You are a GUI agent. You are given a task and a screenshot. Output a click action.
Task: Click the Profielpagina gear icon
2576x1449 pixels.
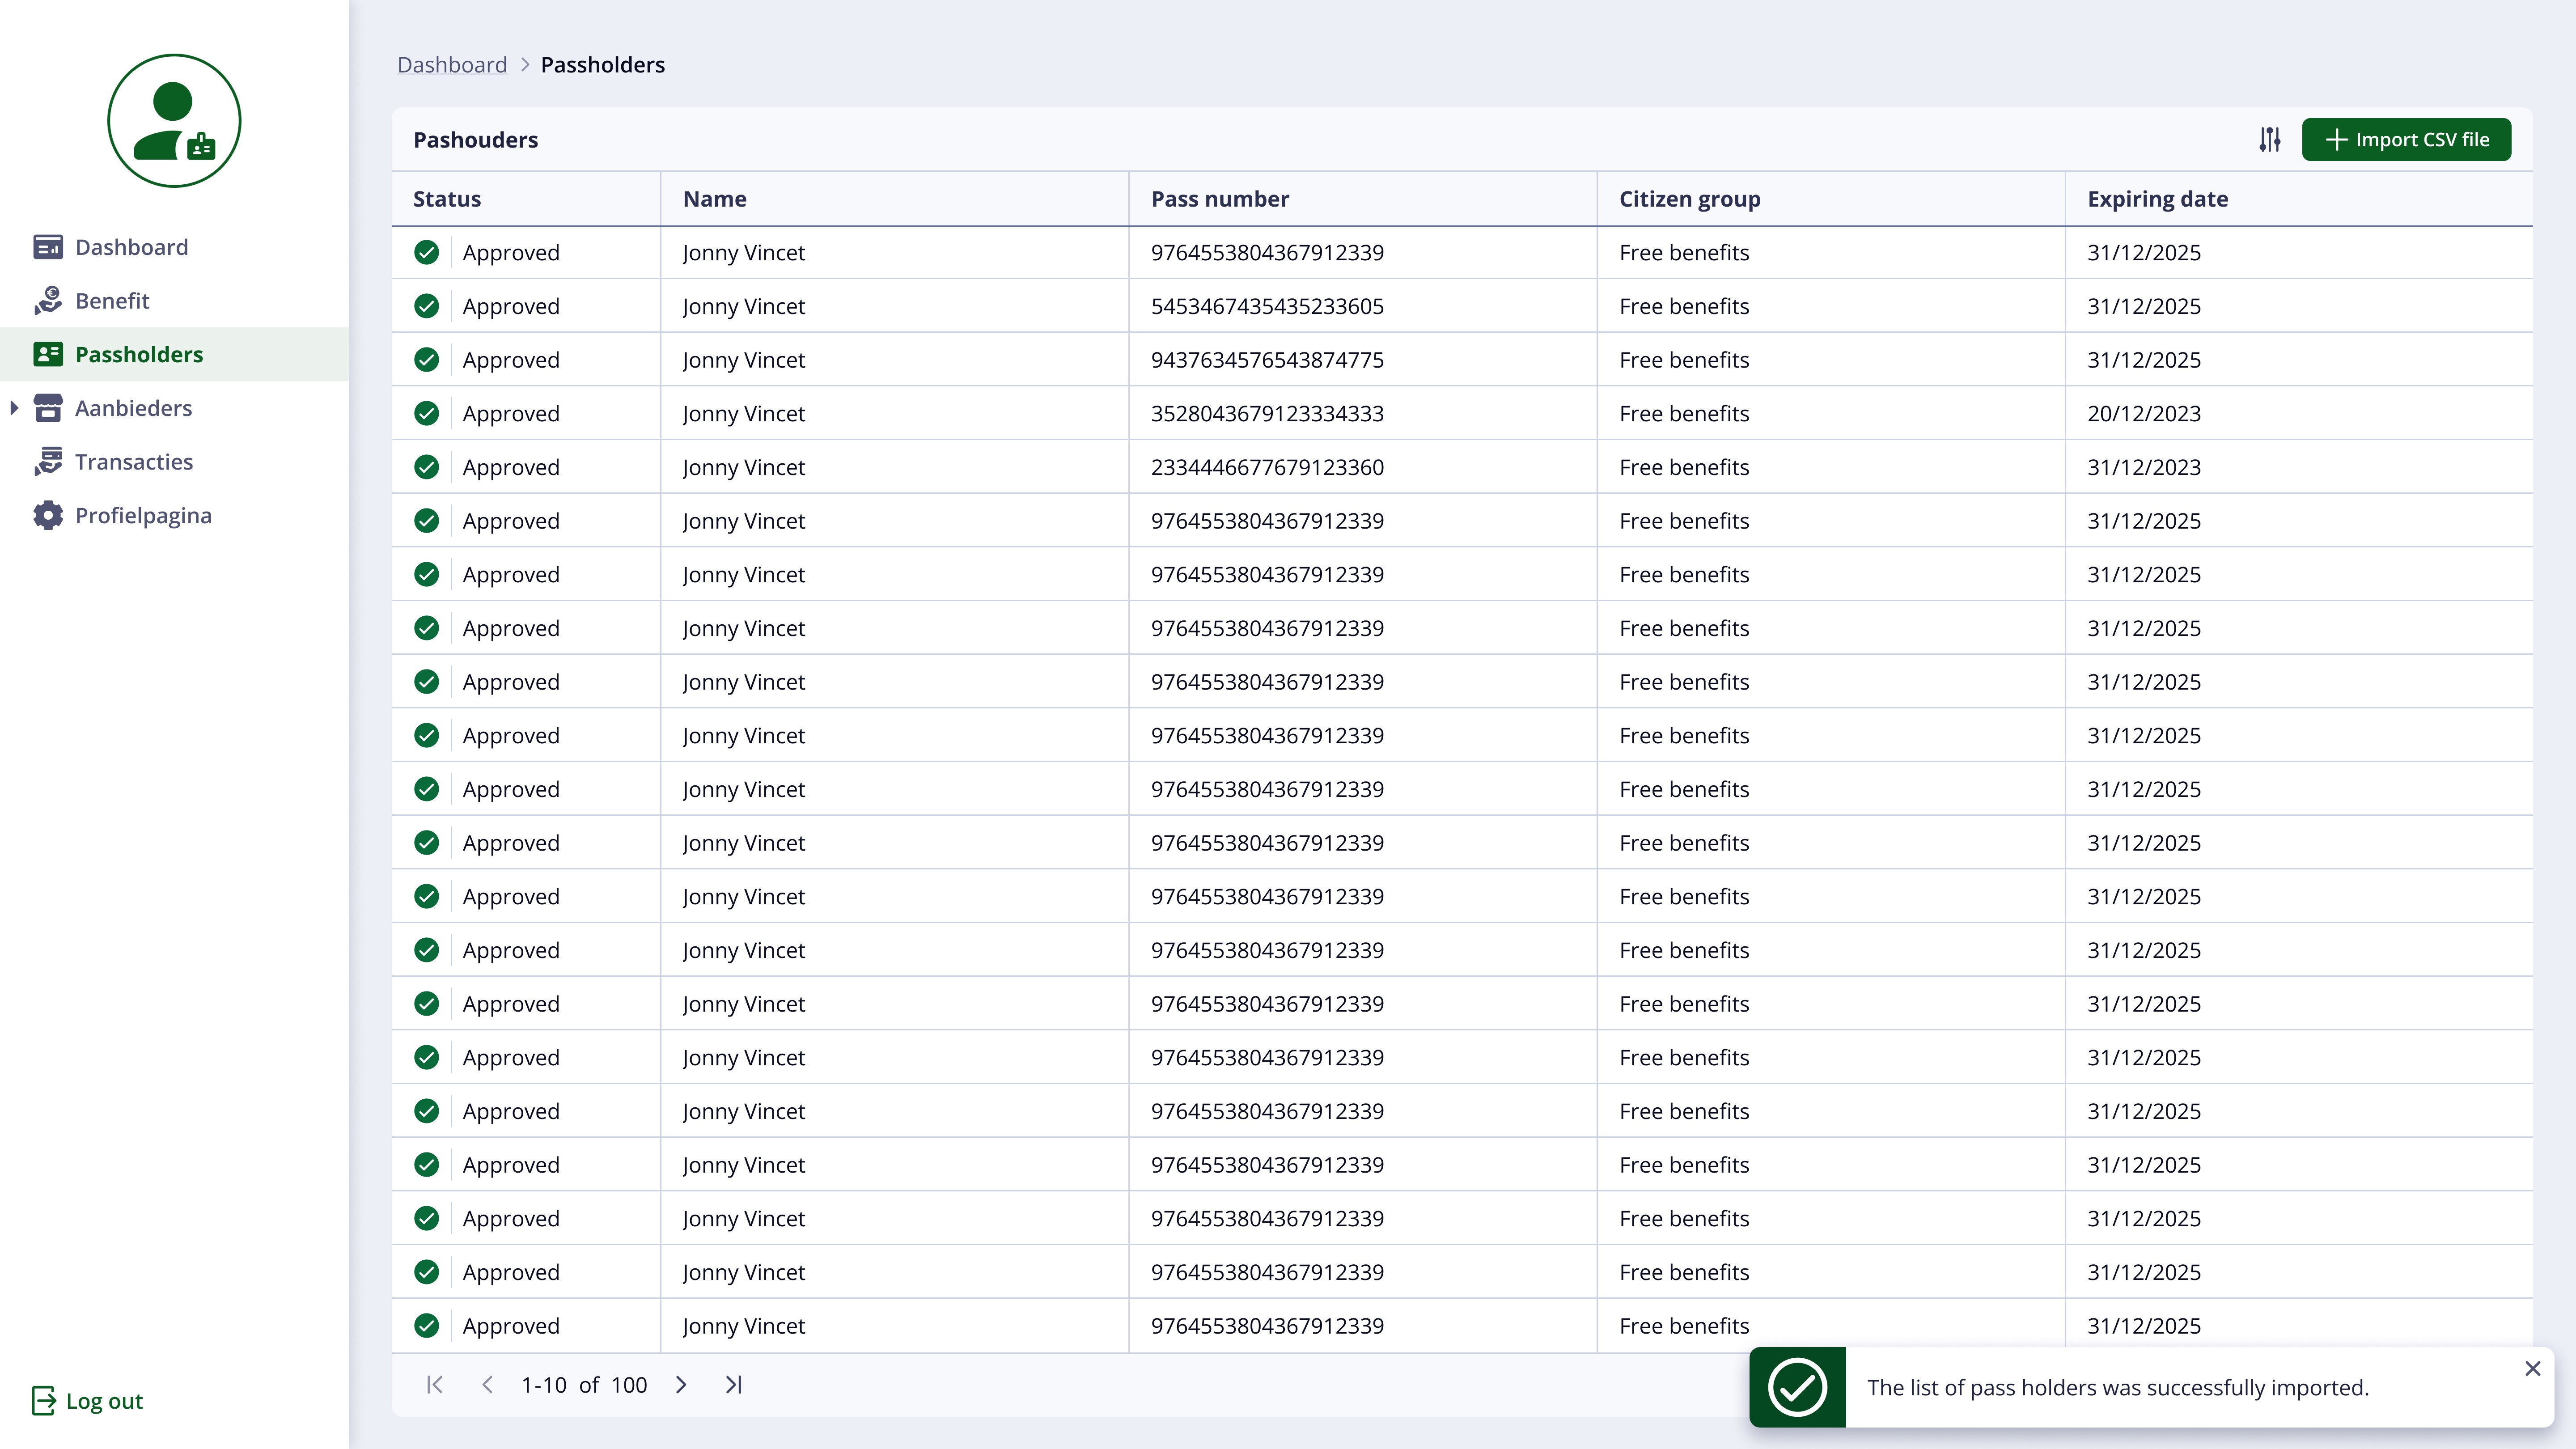[x=48, y=516]
